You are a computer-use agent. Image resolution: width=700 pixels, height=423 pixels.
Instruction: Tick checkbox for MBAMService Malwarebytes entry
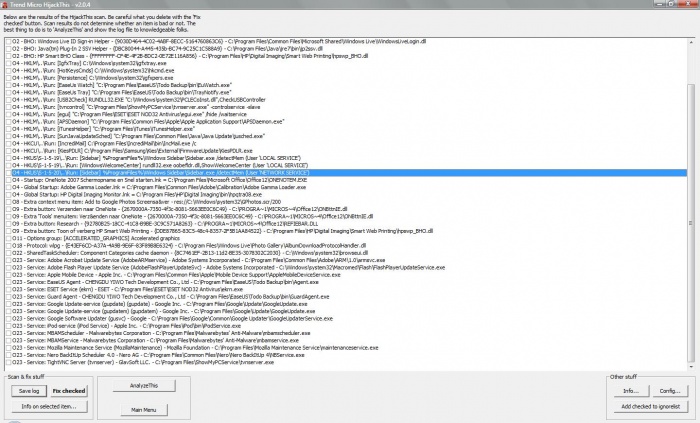click(x=8, y=340)
